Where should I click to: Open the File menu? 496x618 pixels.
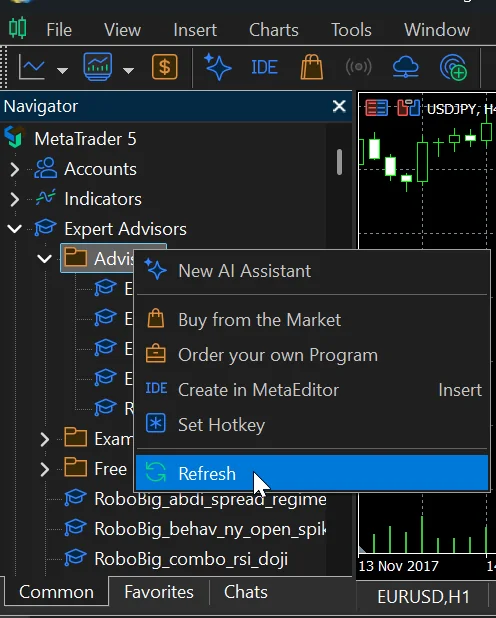click(59, 30)
